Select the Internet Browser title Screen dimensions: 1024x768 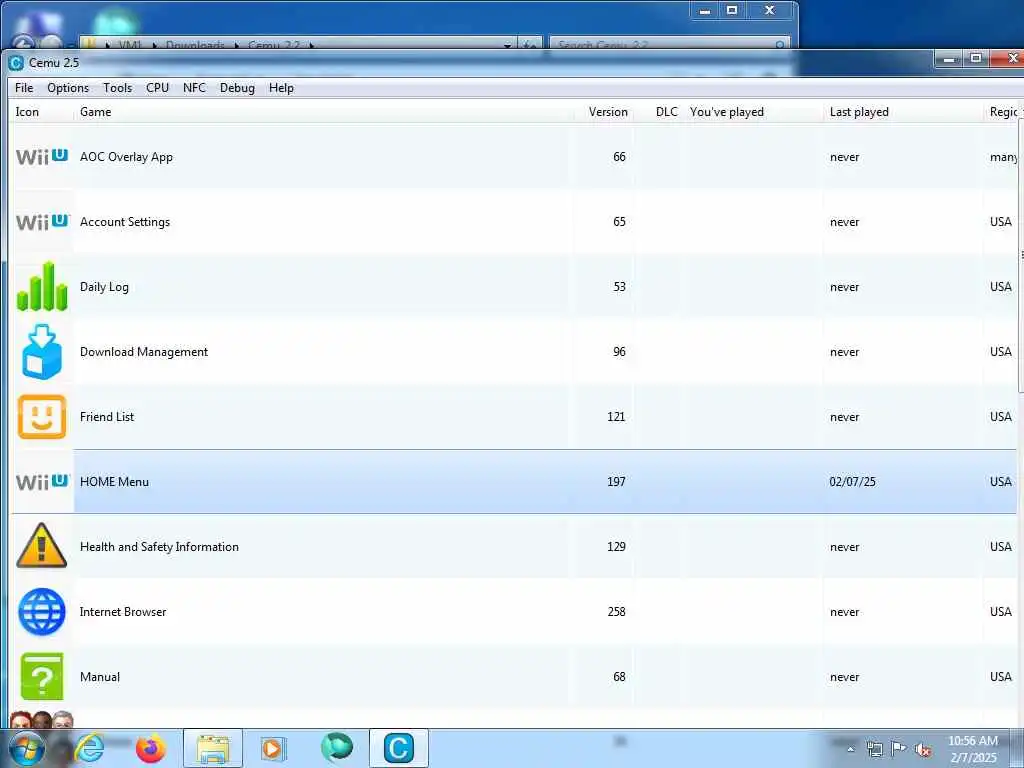click(x=123, y=612)
